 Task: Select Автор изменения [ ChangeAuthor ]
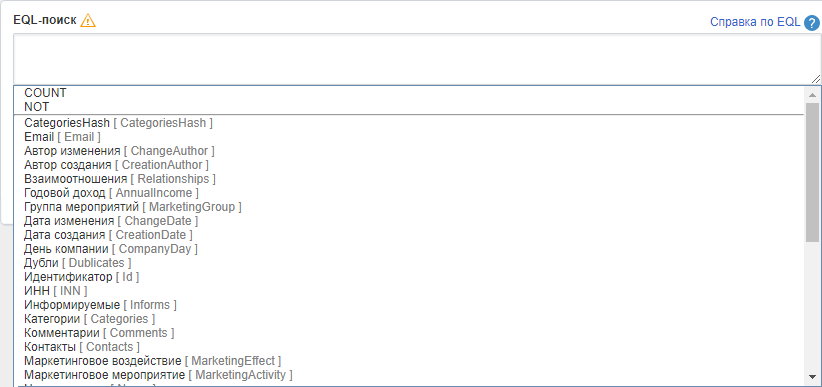pyautogui.click(x=409, y=151)
